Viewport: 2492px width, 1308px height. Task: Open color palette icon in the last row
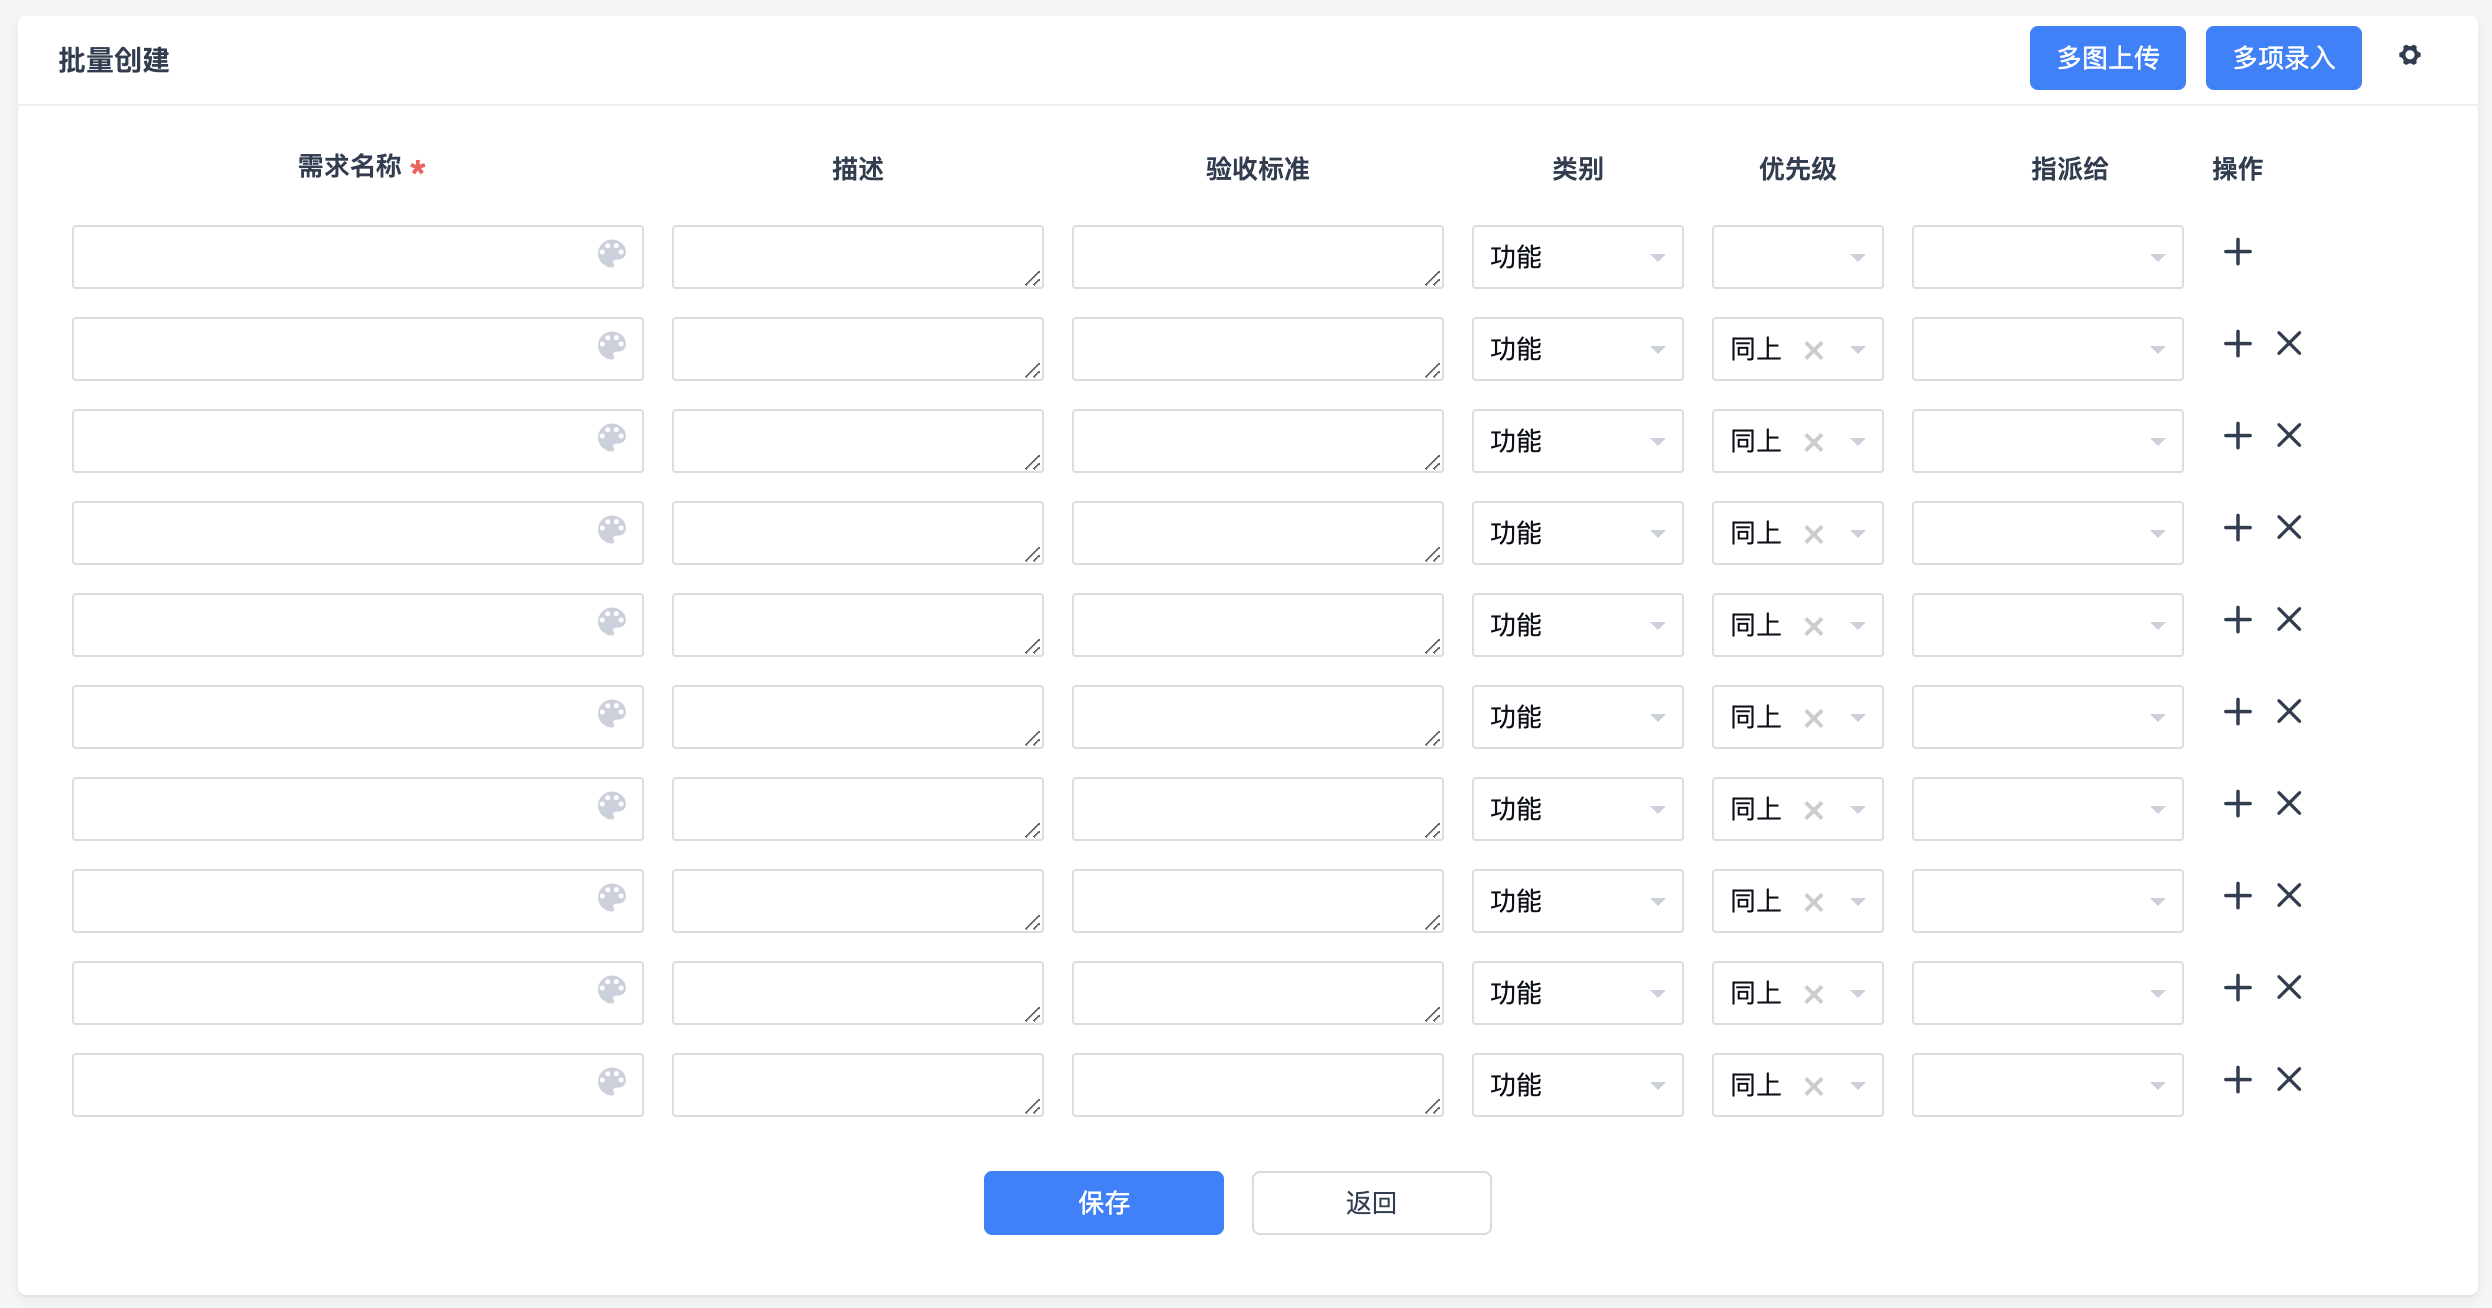612,1082
